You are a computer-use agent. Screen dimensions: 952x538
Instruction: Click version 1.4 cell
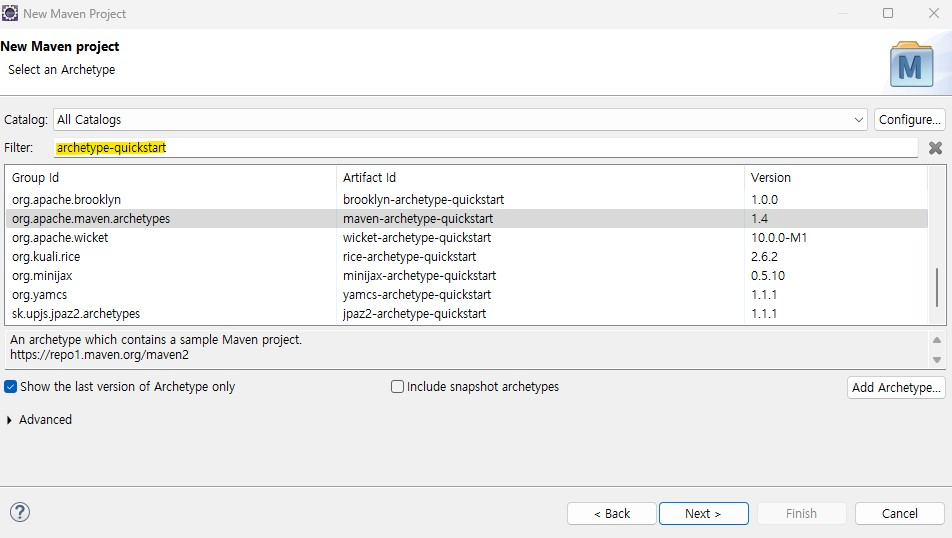click(760, 219)
